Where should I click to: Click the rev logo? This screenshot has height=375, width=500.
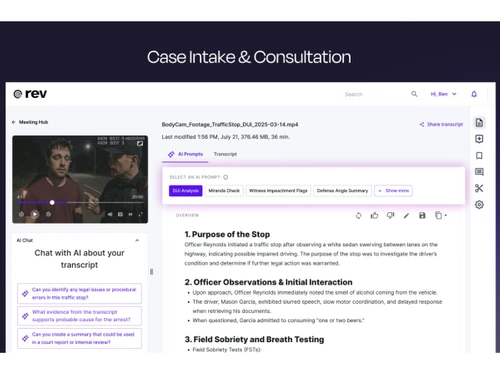click(x=30, y=94)
